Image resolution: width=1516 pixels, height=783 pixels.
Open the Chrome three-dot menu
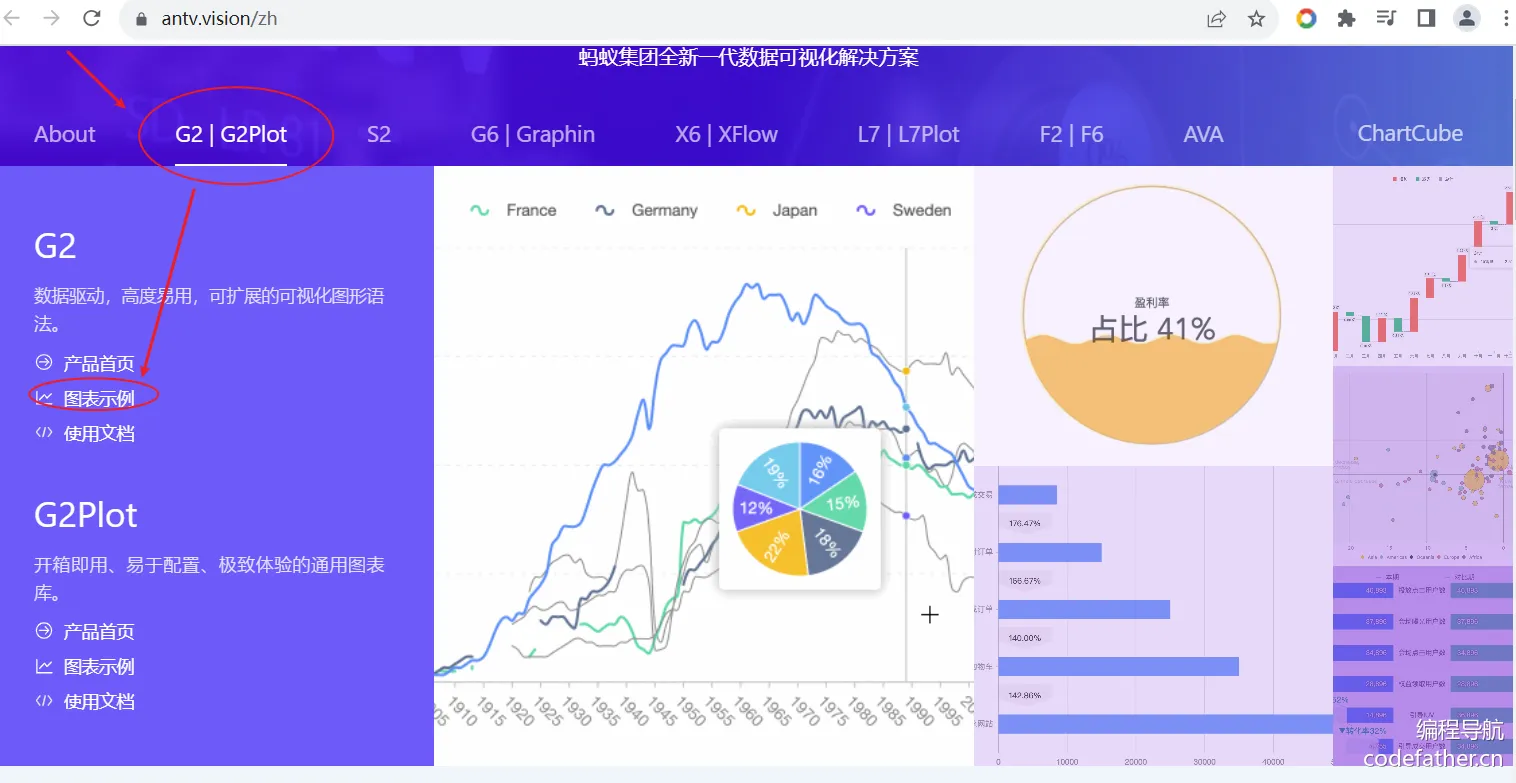tap(1506, 18)
